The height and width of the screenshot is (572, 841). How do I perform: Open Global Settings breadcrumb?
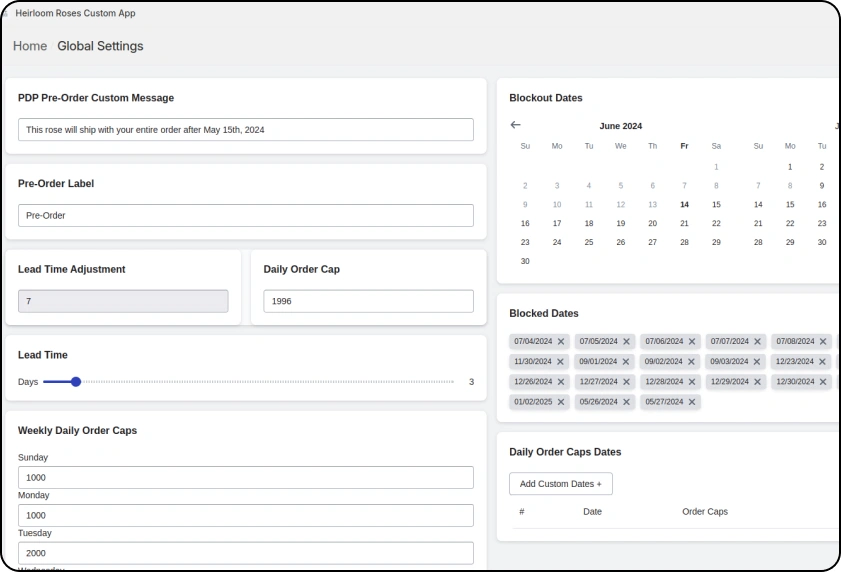click(x=100, y=46)
